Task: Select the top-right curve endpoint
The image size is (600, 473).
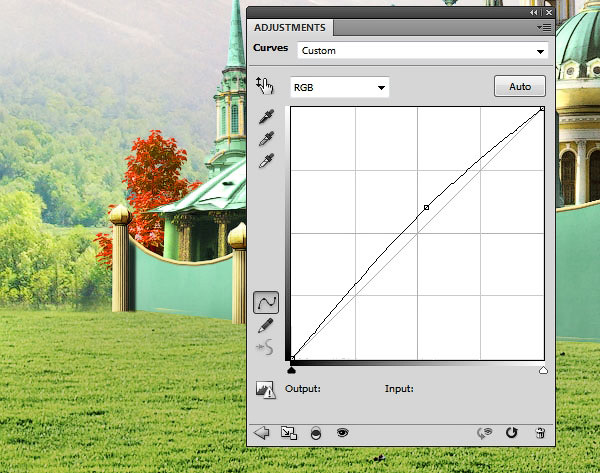Action: (542, 109)
